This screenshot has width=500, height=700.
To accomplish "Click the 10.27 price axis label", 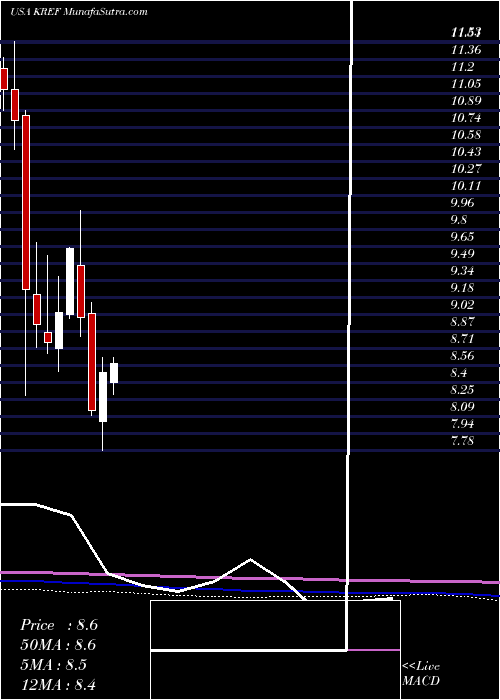I will tap(466, 169).
